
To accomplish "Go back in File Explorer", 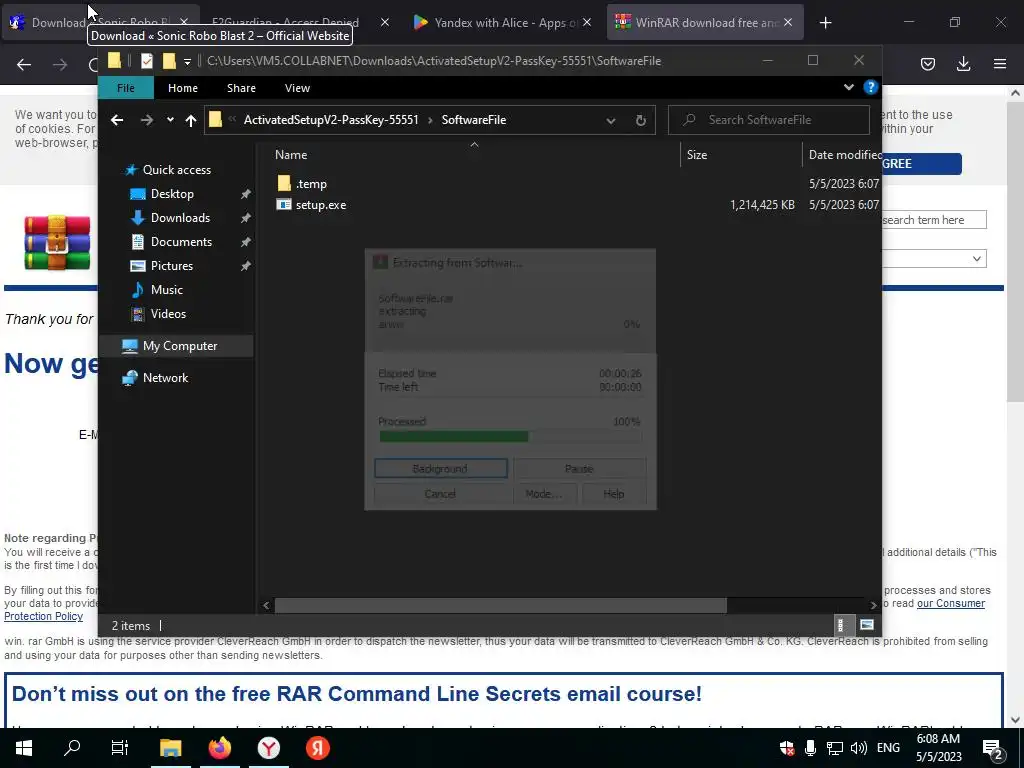I will click(117, 120).
